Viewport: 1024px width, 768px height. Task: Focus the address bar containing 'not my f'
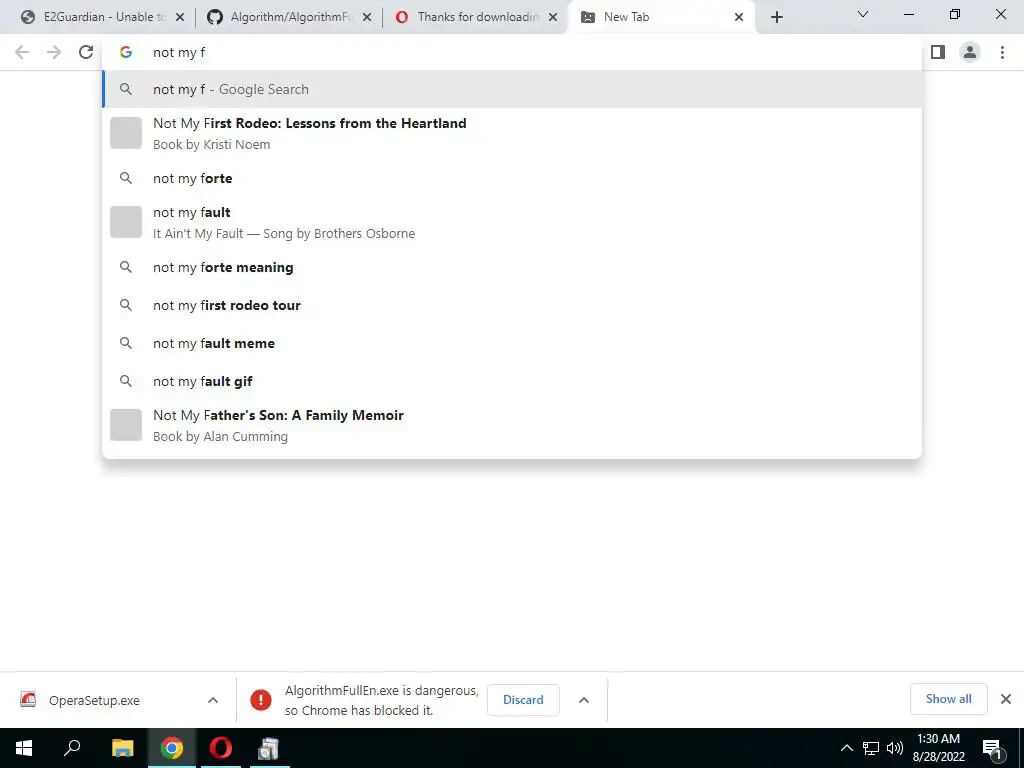coord(512,52)
